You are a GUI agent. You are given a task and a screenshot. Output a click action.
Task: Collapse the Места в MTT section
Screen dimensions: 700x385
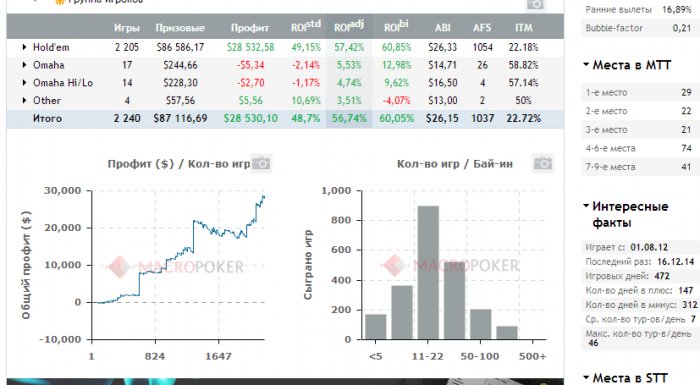[x=586, y=65]
